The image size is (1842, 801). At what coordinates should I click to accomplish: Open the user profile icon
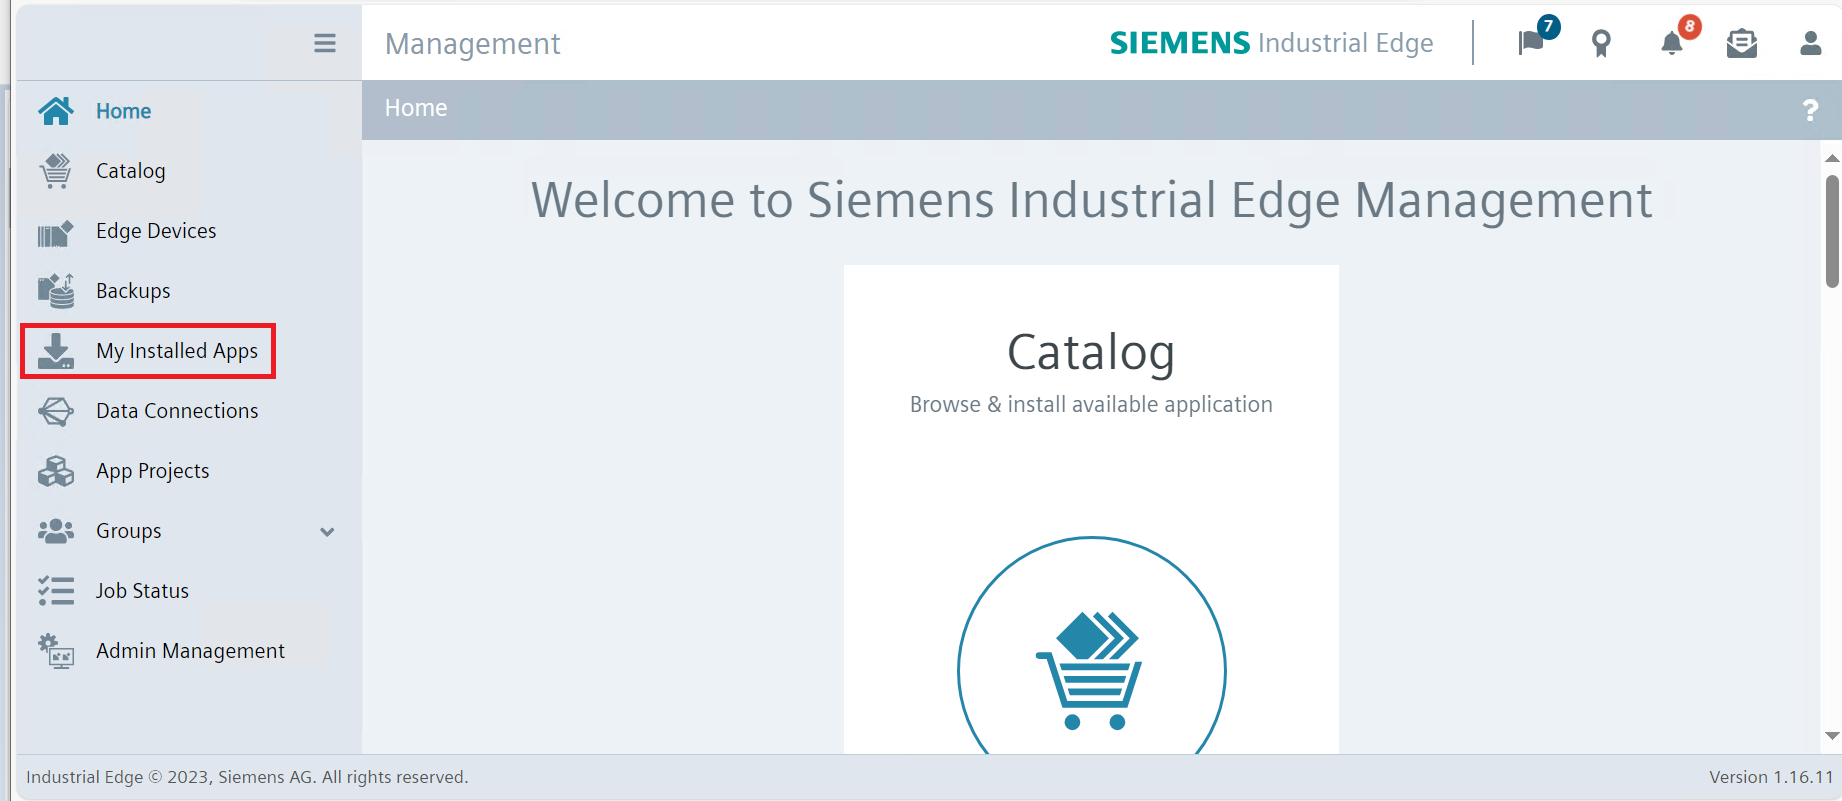point(1811,43)
